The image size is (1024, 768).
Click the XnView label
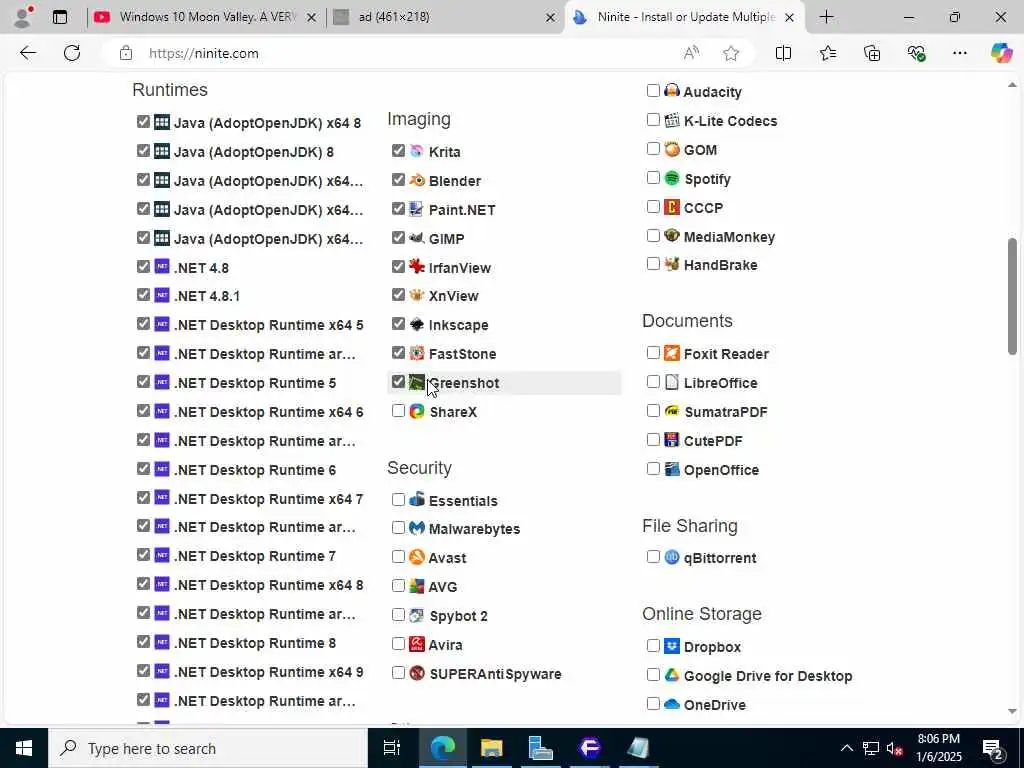point(454,296)
